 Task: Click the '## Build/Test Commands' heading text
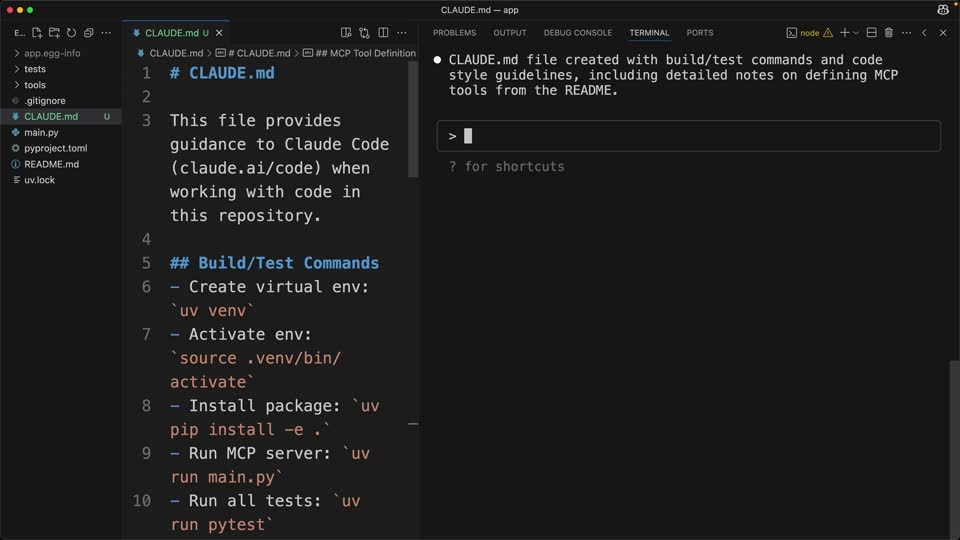(x=274, y=263)
